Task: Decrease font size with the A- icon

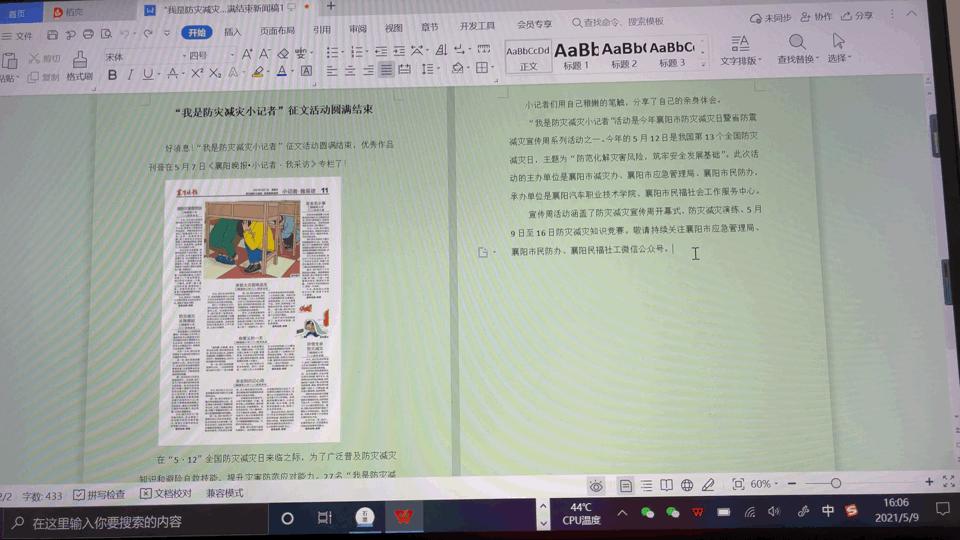Action: coord(264,54)
